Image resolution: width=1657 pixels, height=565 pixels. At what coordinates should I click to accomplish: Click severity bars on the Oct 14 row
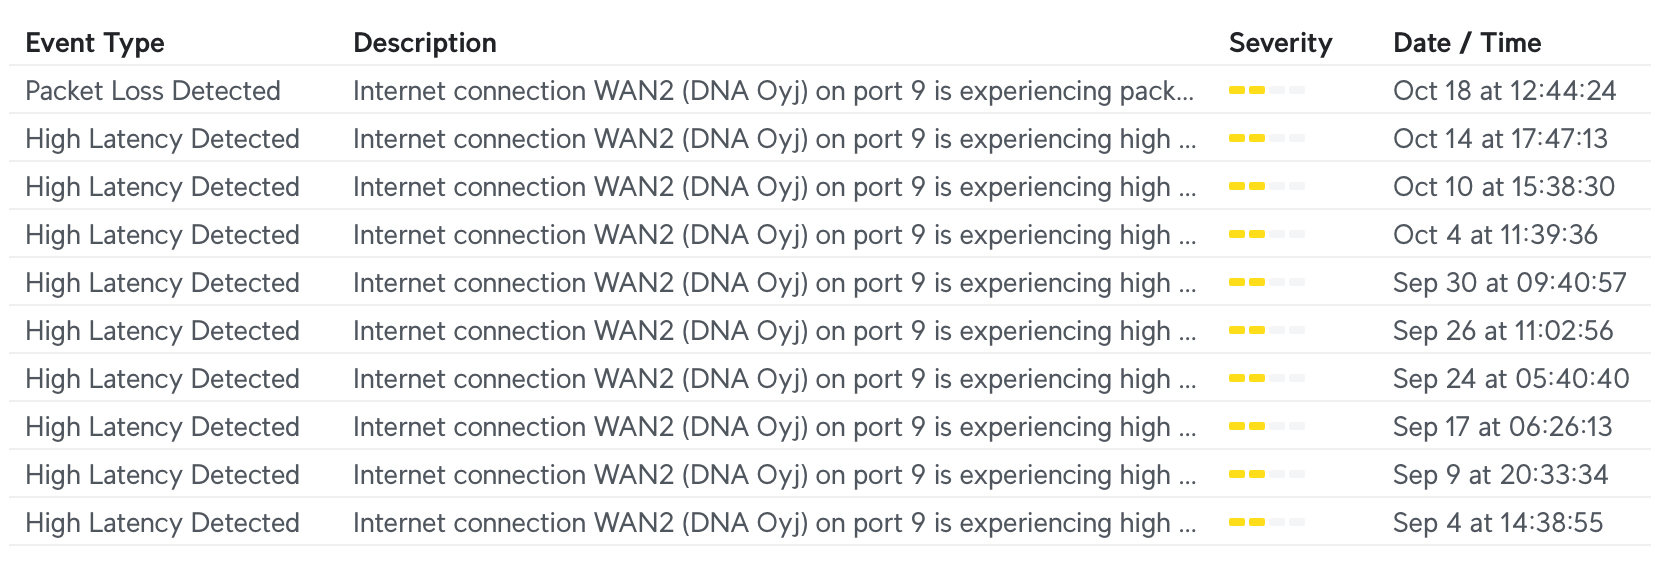click(1266, 139)
